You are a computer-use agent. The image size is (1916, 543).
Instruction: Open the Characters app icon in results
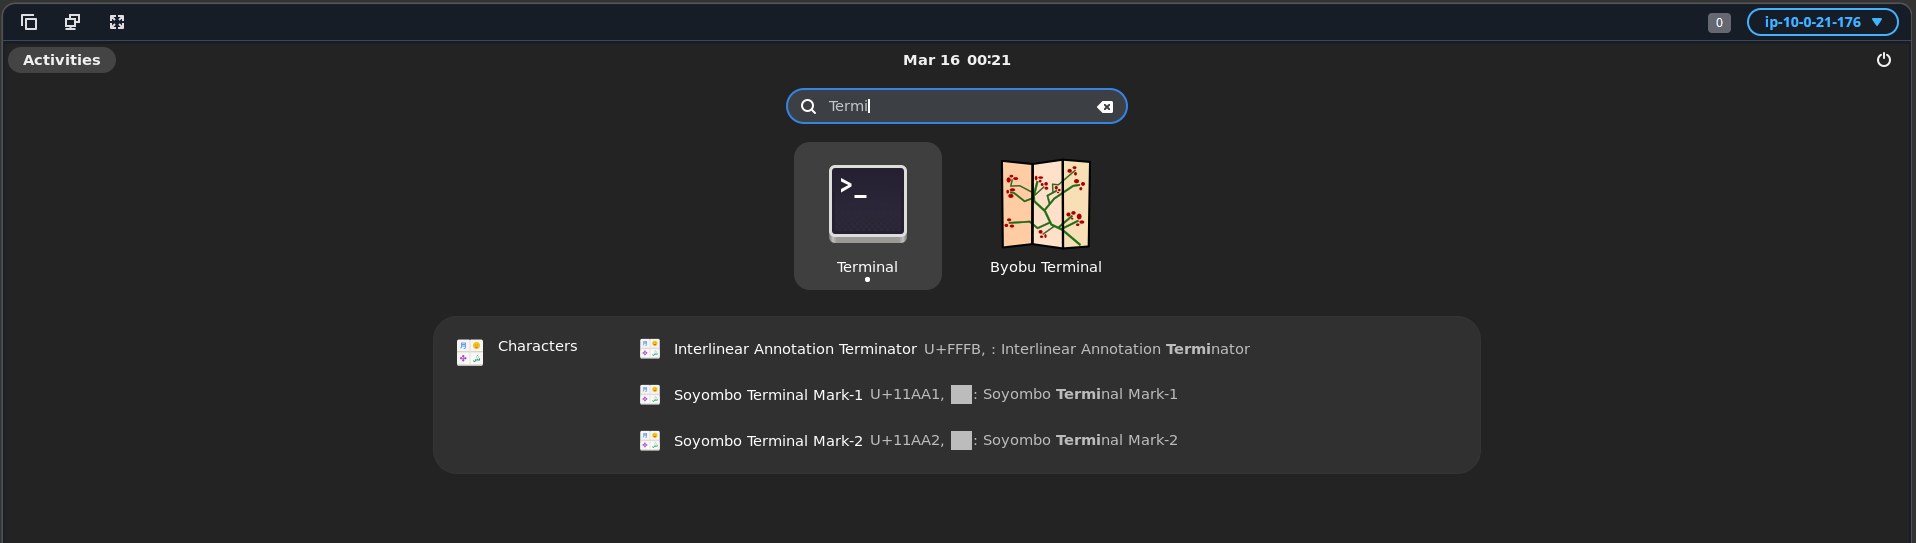(x=470, y=352)
